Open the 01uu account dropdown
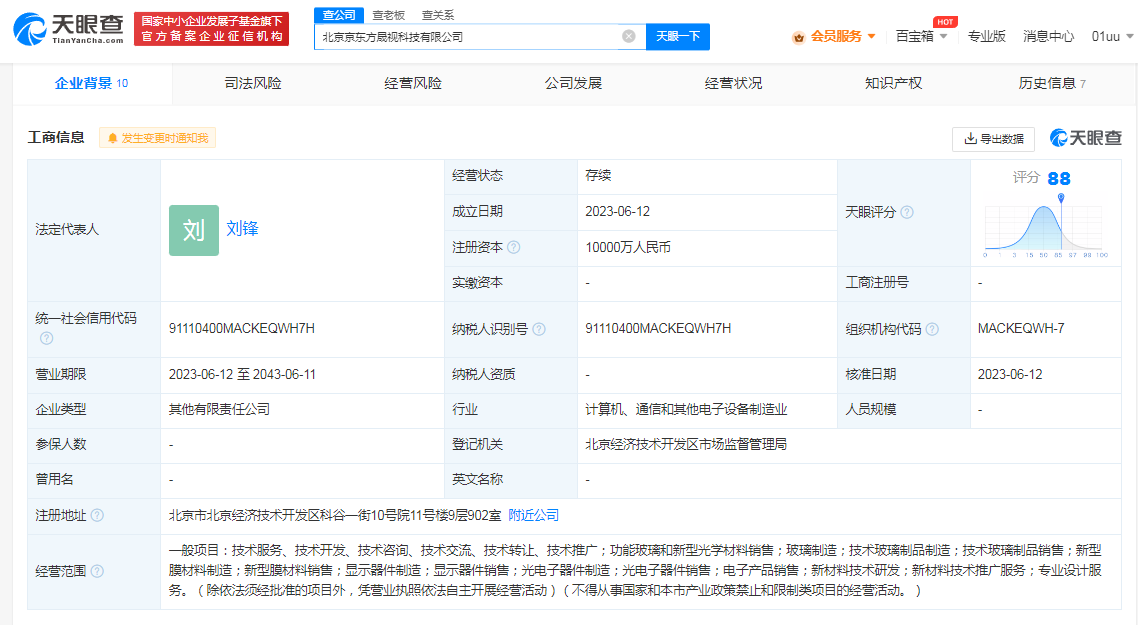The image size is (1138, 625). tap(1112, 36)
